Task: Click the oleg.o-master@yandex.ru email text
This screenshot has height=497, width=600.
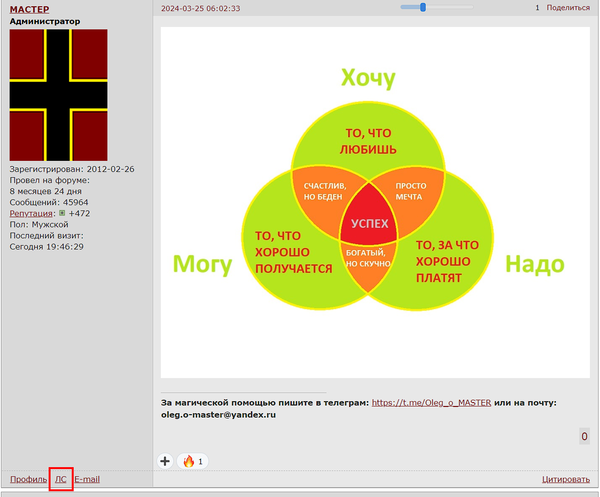Action: click(x=218, y=414)
